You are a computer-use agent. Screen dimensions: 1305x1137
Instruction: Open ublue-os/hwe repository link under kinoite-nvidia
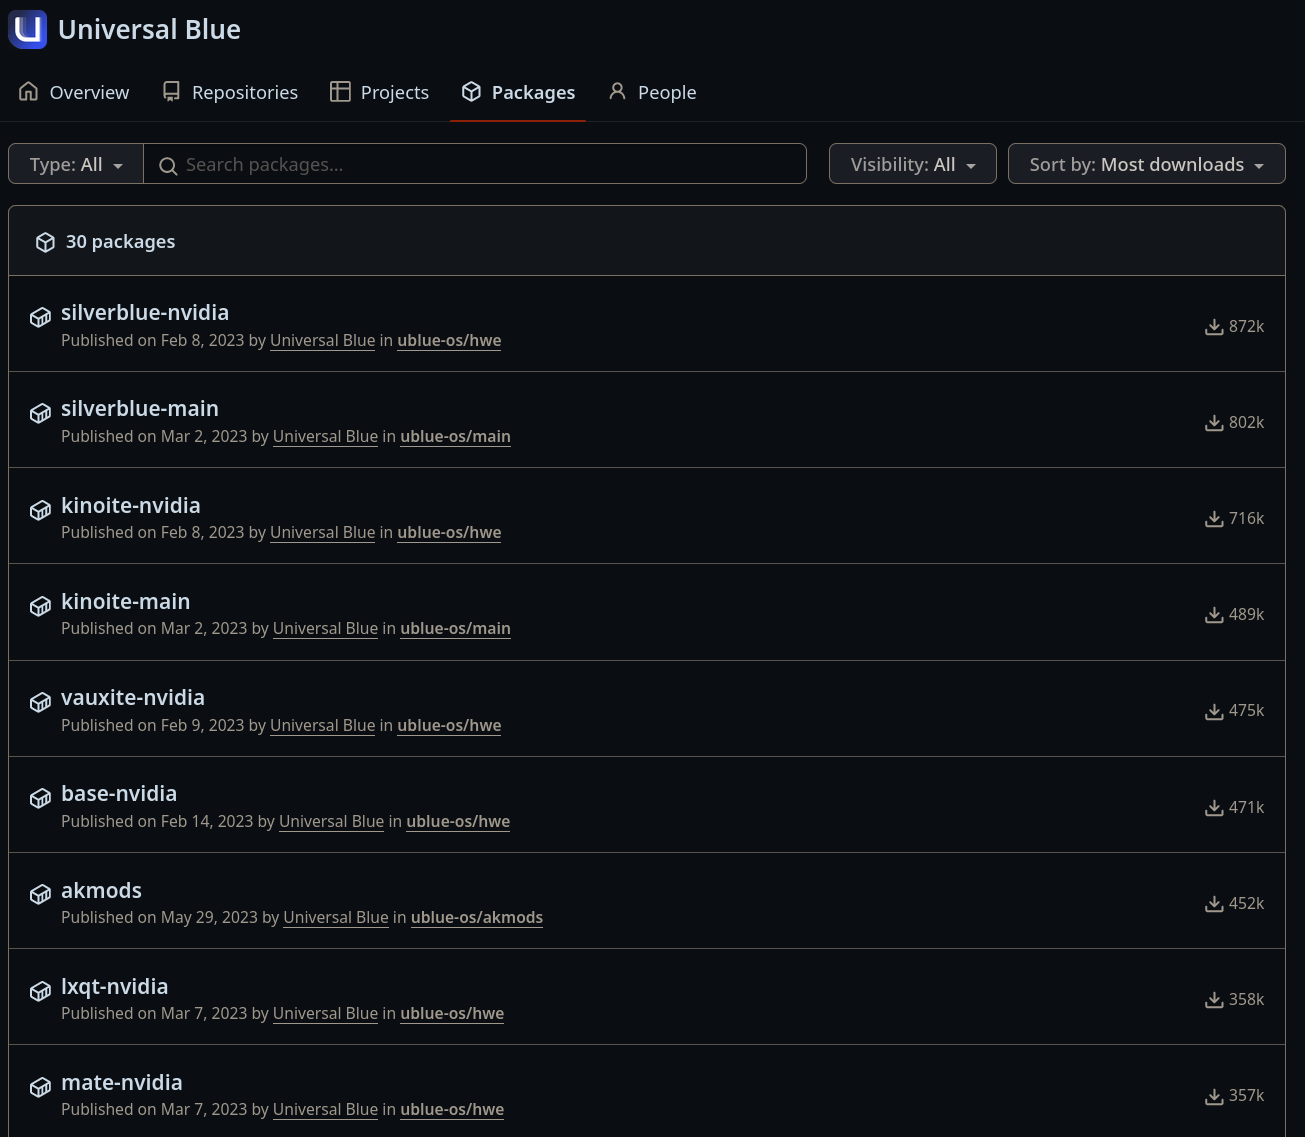click(x=449, y=532)
